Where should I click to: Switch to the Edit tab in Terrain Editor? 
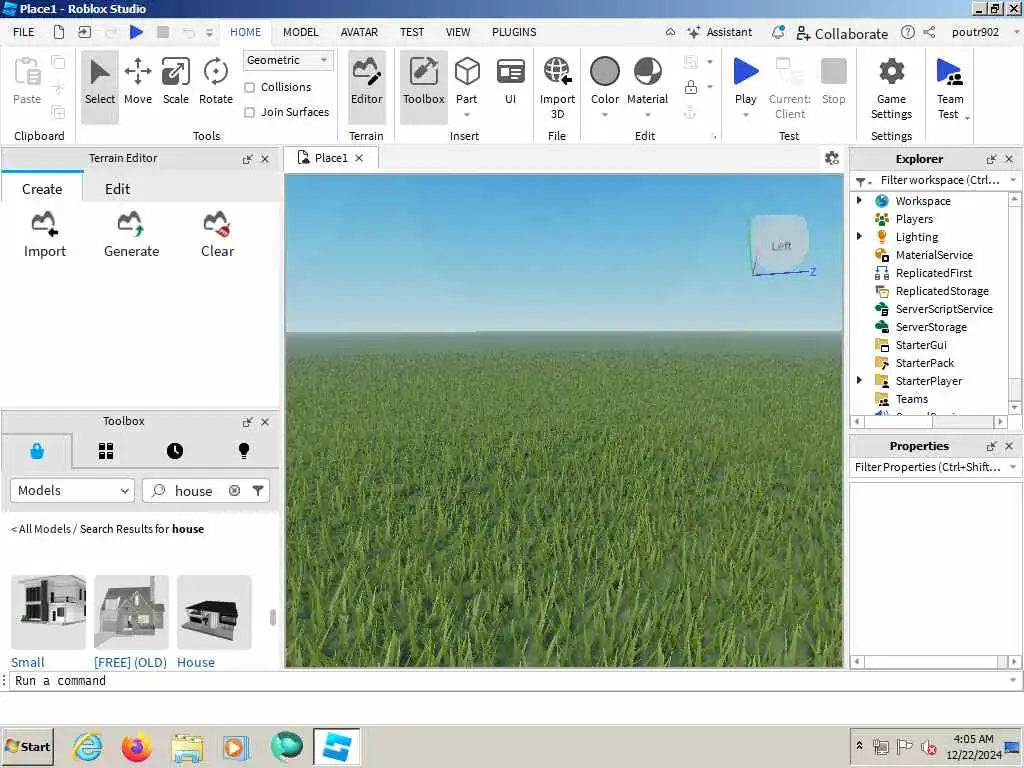118,189
